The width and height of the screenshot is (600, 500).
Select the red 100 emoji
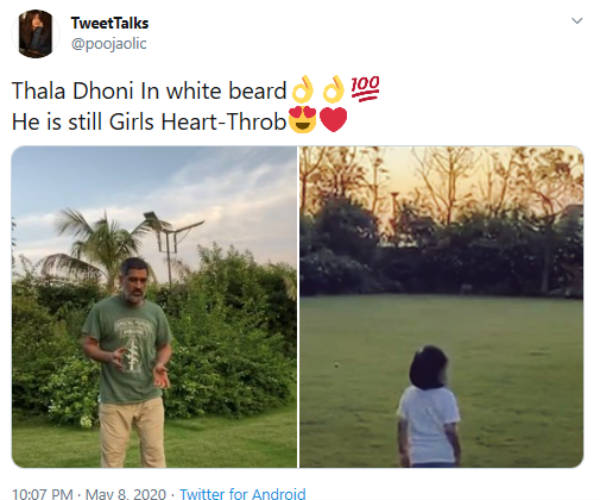coord(365,88)
